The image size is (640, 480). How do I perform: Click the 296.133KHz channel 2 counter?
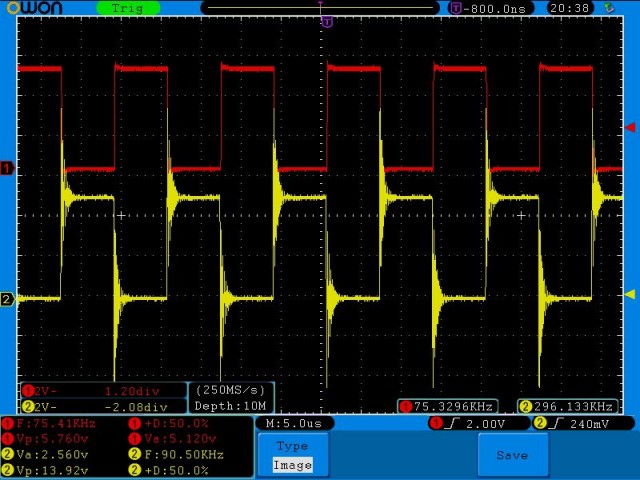[568, 407]
